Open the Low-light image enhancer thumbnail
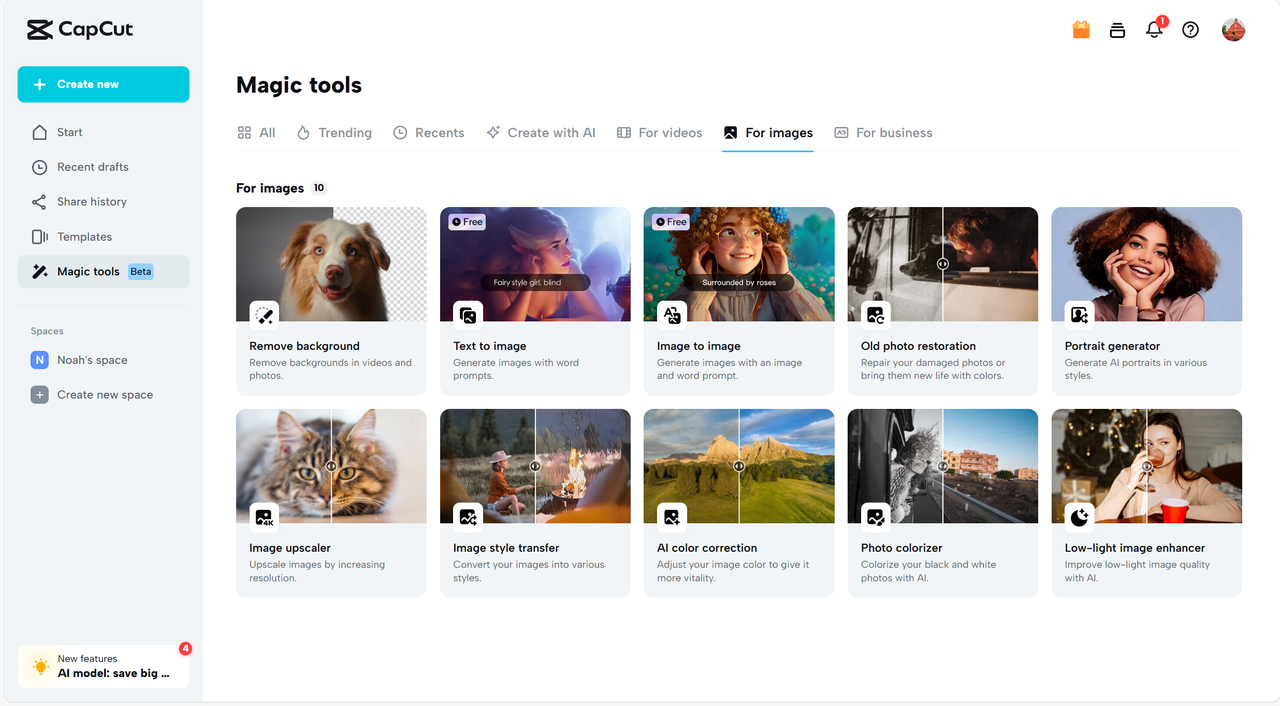 tap(1147, 466)
